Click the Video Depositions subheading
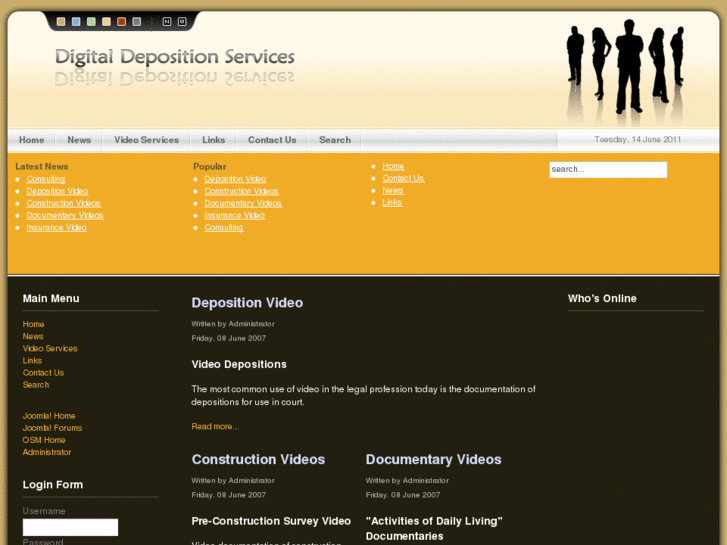727x545 pixels. (x=239, y=364)
